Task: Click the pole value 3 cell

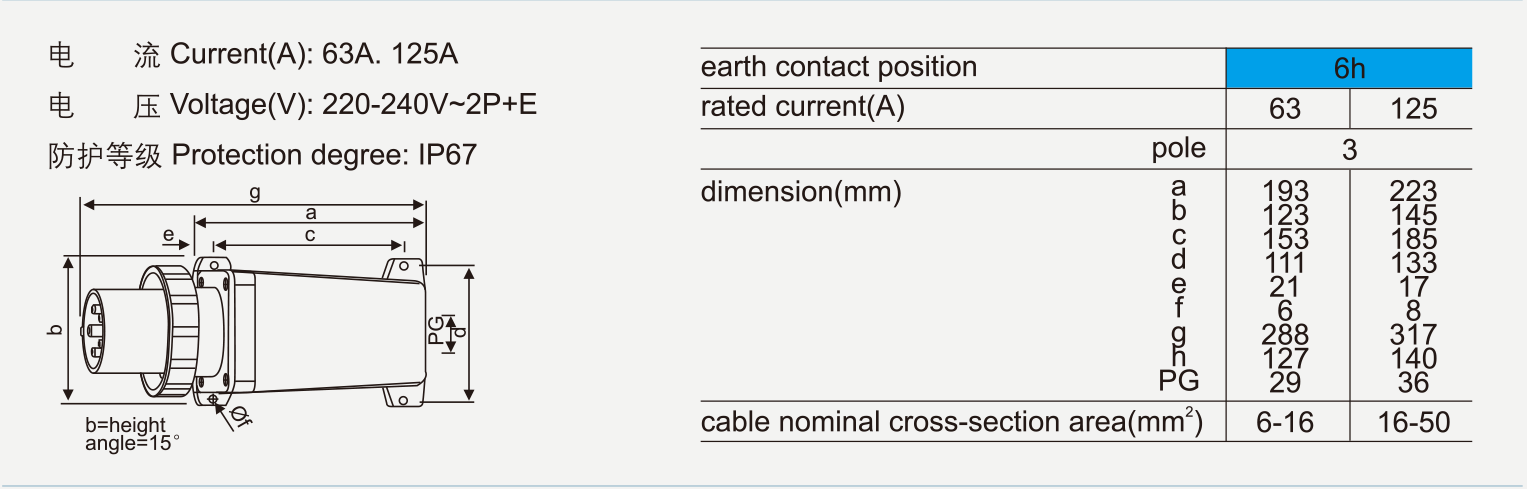Action: pyautogui.click(x=1349, y=150)
